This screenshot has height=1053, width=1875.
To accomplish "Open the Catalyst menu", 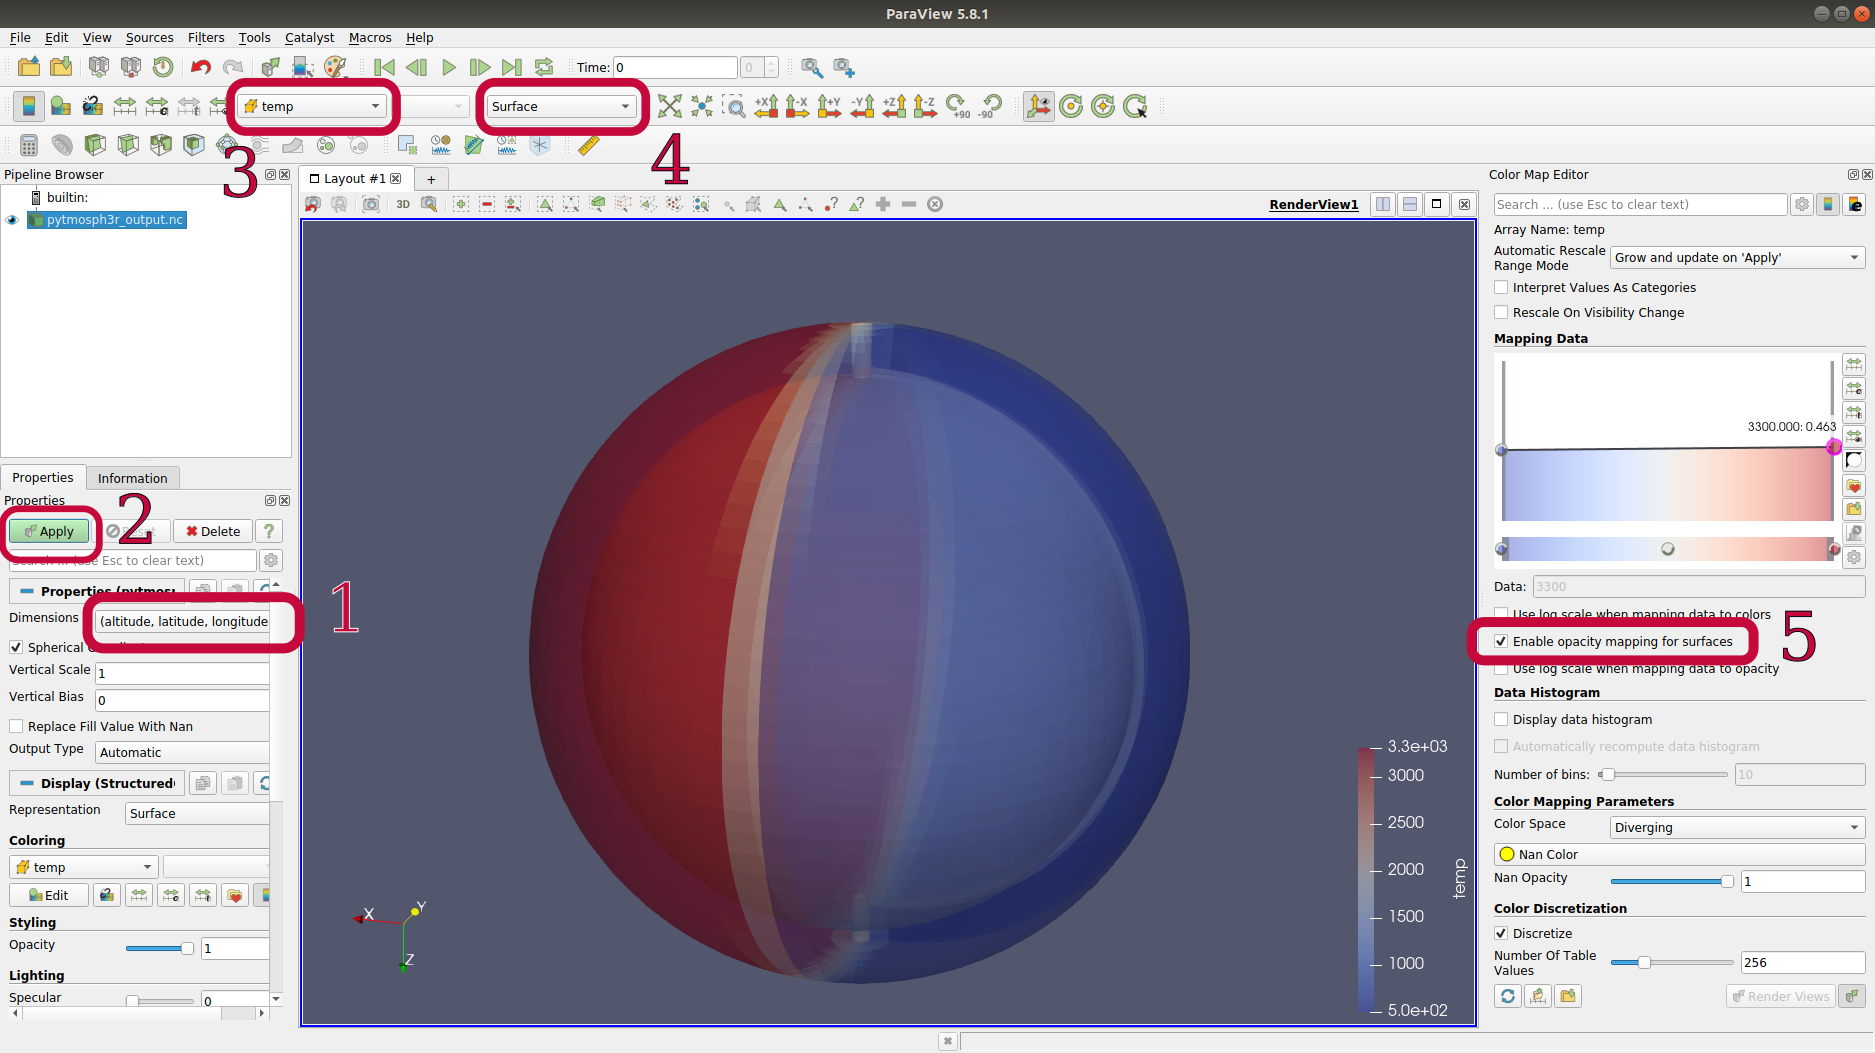I will point(309,37).
